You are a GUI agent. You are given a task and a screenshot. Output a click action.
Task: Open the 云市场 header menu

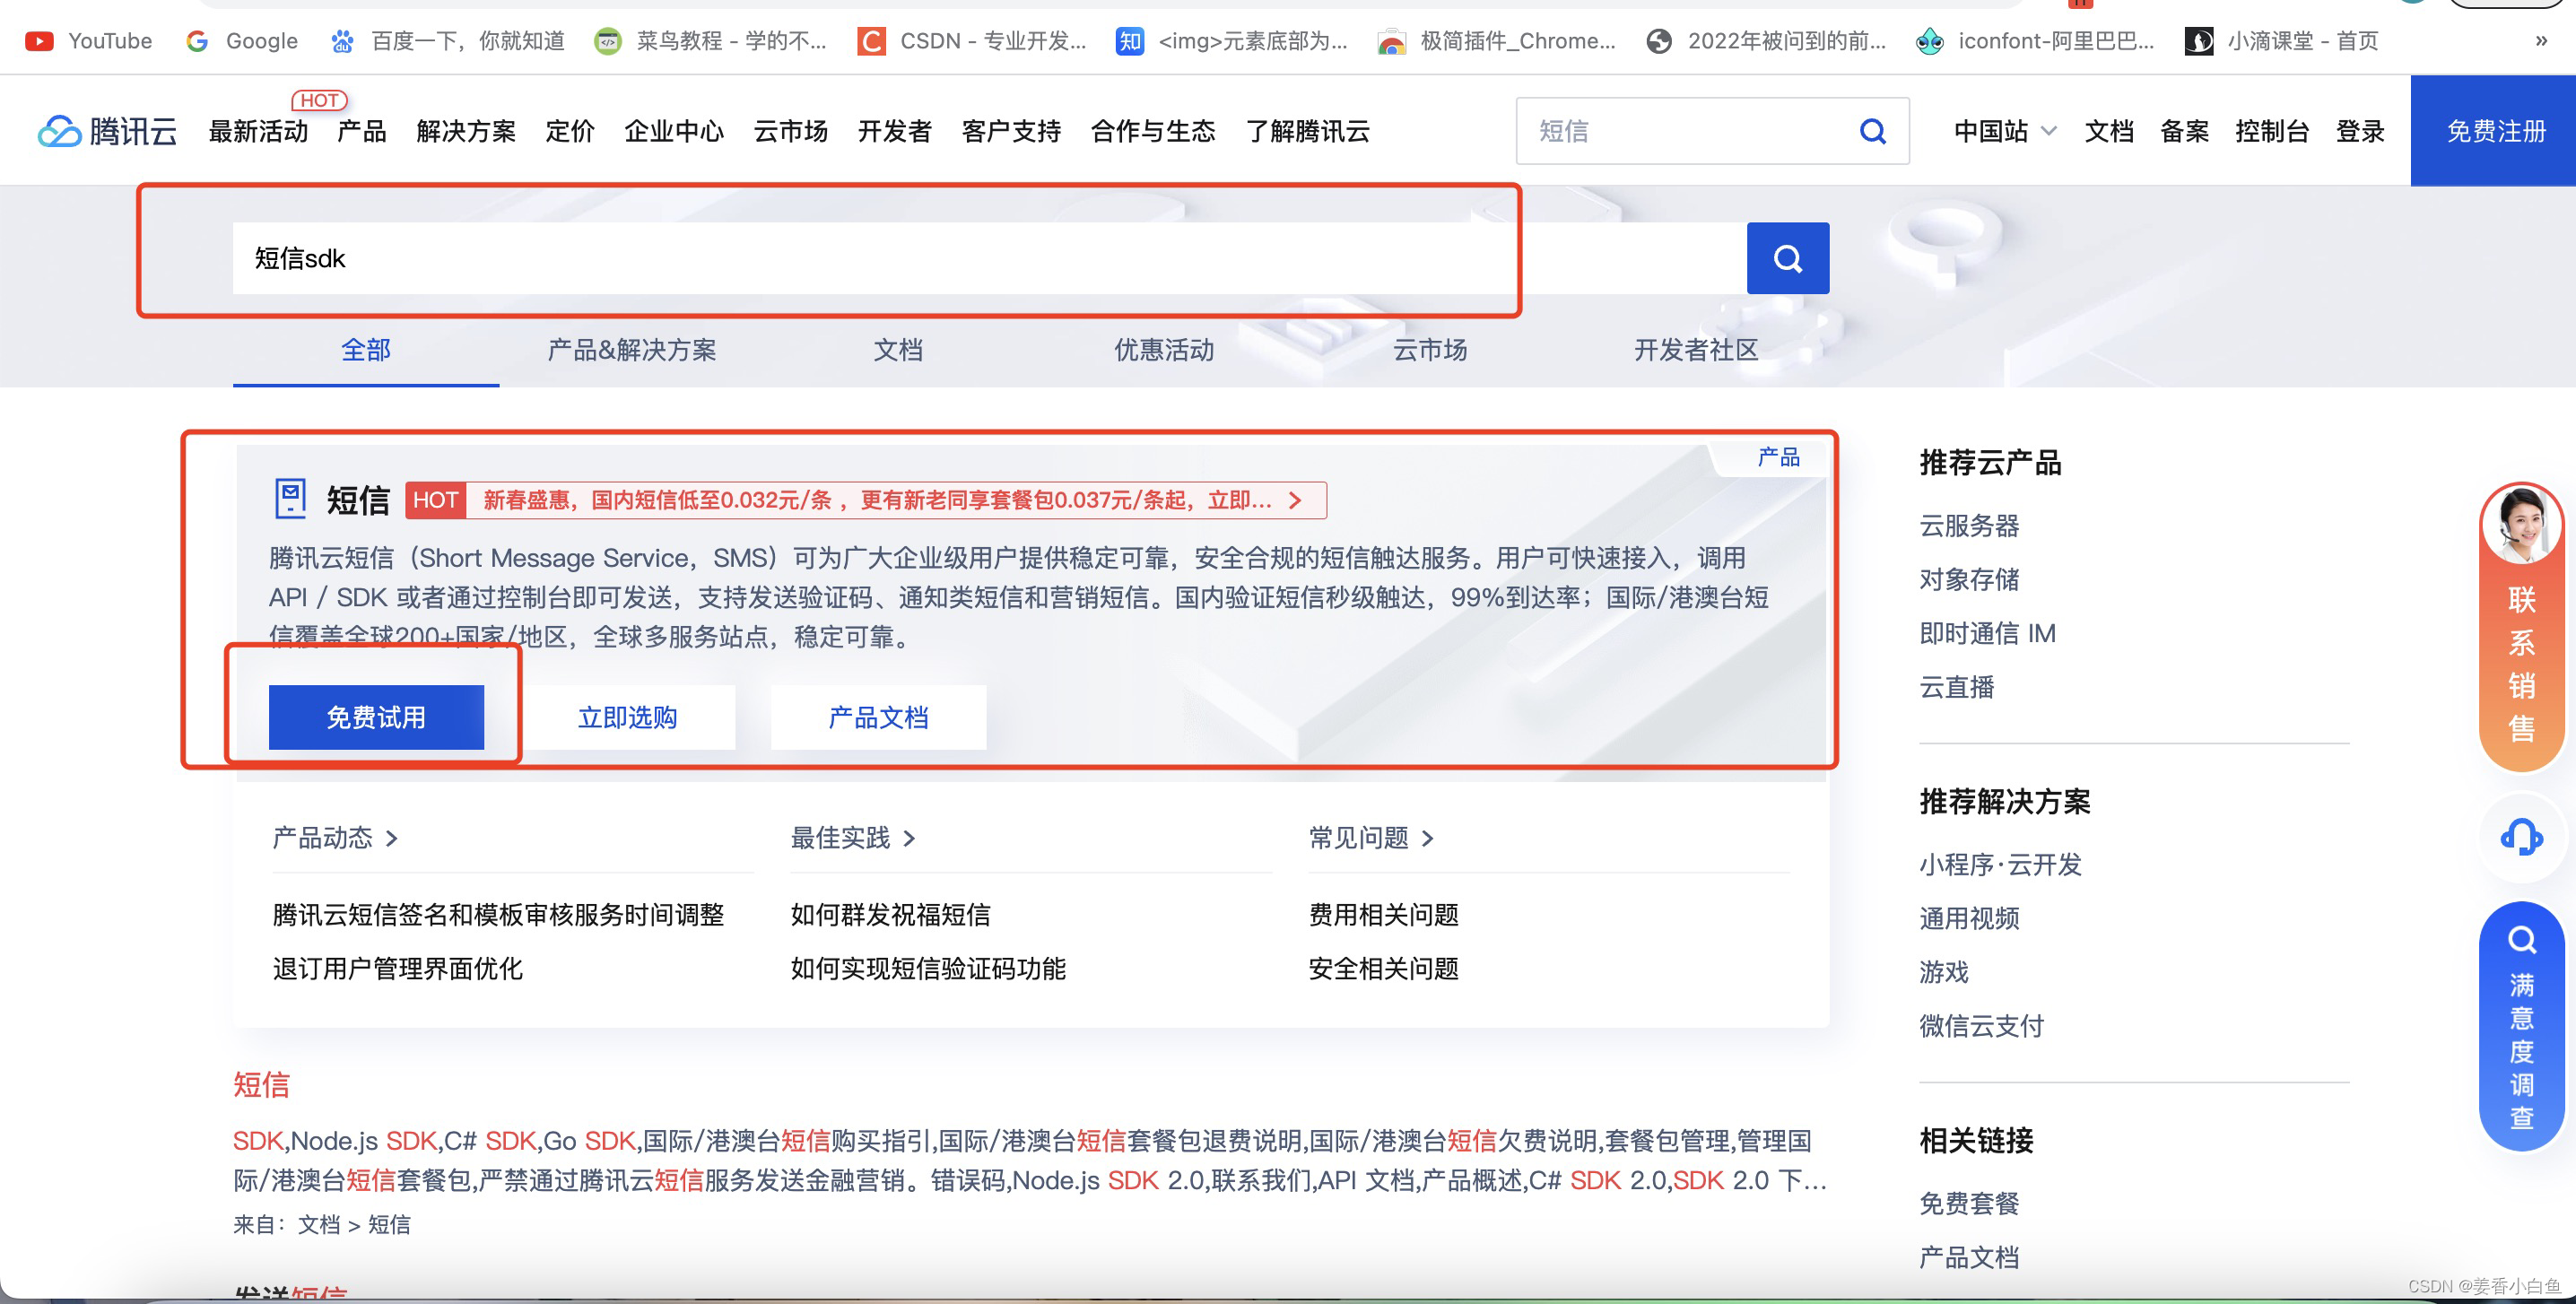click(790, 131)
